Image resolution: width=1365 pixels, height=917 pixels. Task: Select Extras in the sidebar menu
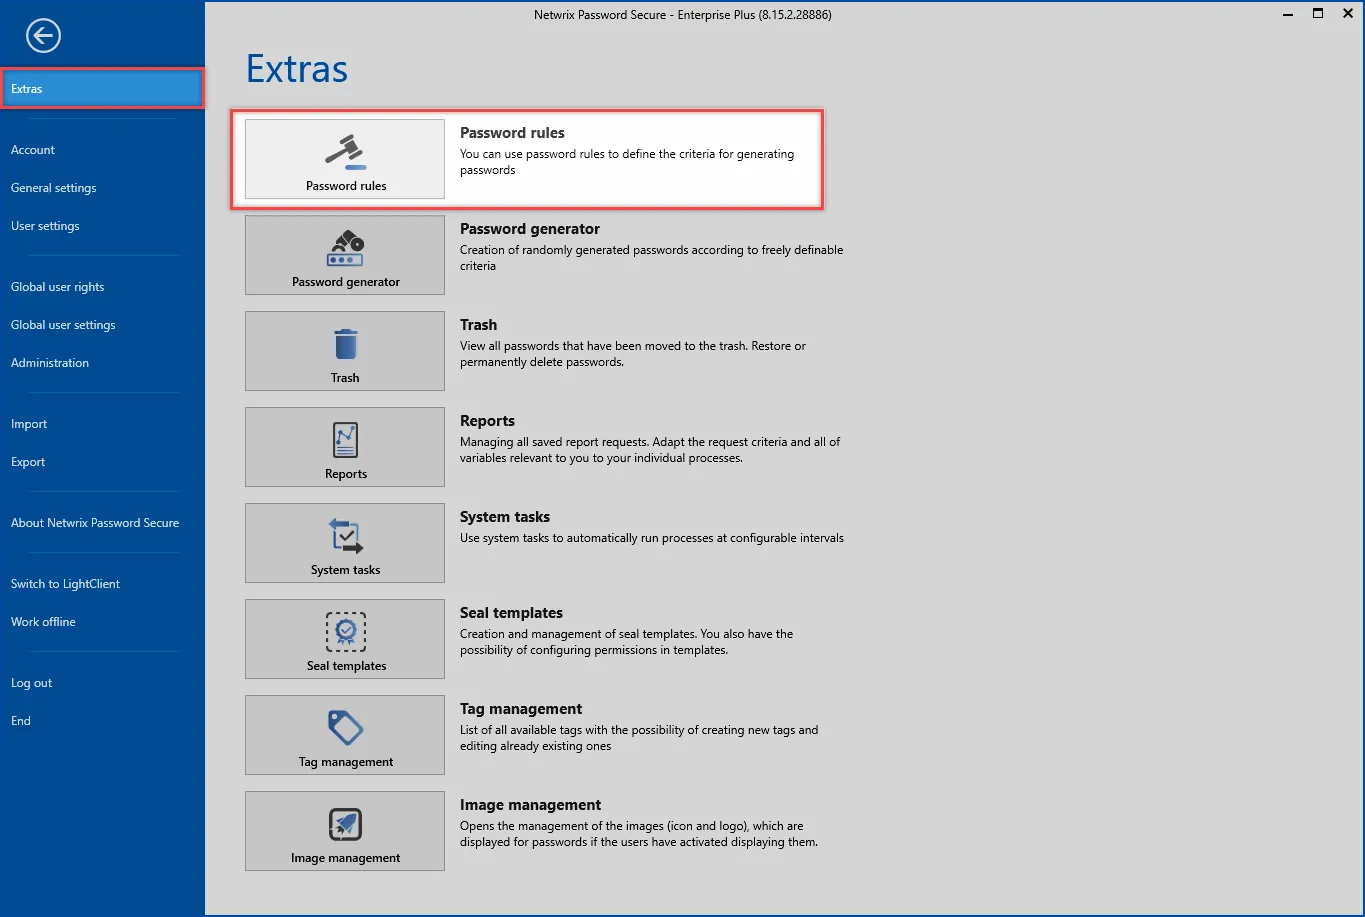(102, 89)
